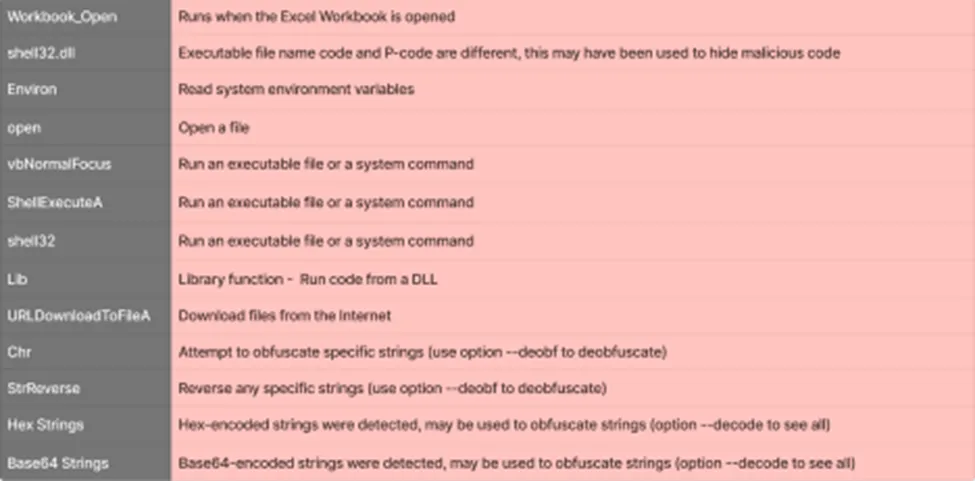Click the P-code are different warning description
This screenshot has height=481, width=975.
click(509, 53)
